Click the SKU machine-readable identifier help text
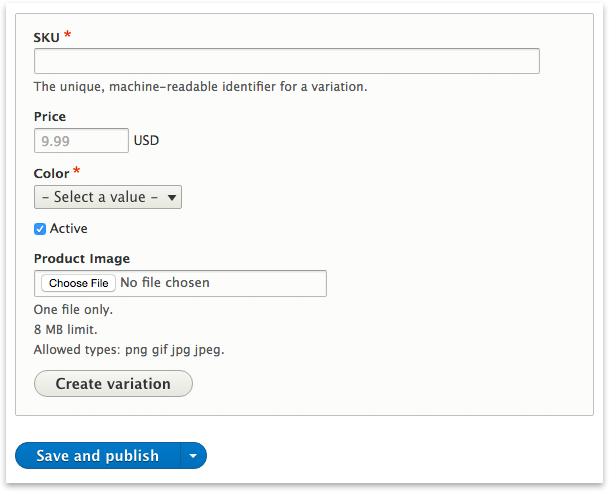Screen dimensions: 609x492 [200, 86]
